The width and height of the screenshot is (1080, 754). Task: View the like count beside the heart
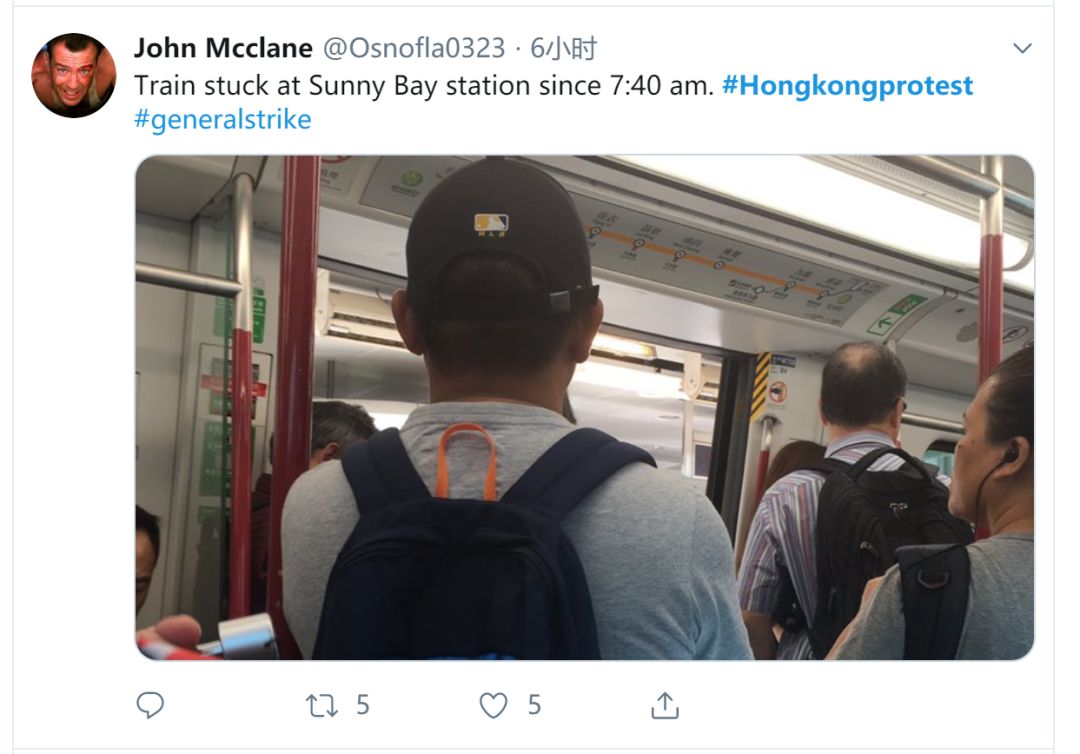[534, 705]
